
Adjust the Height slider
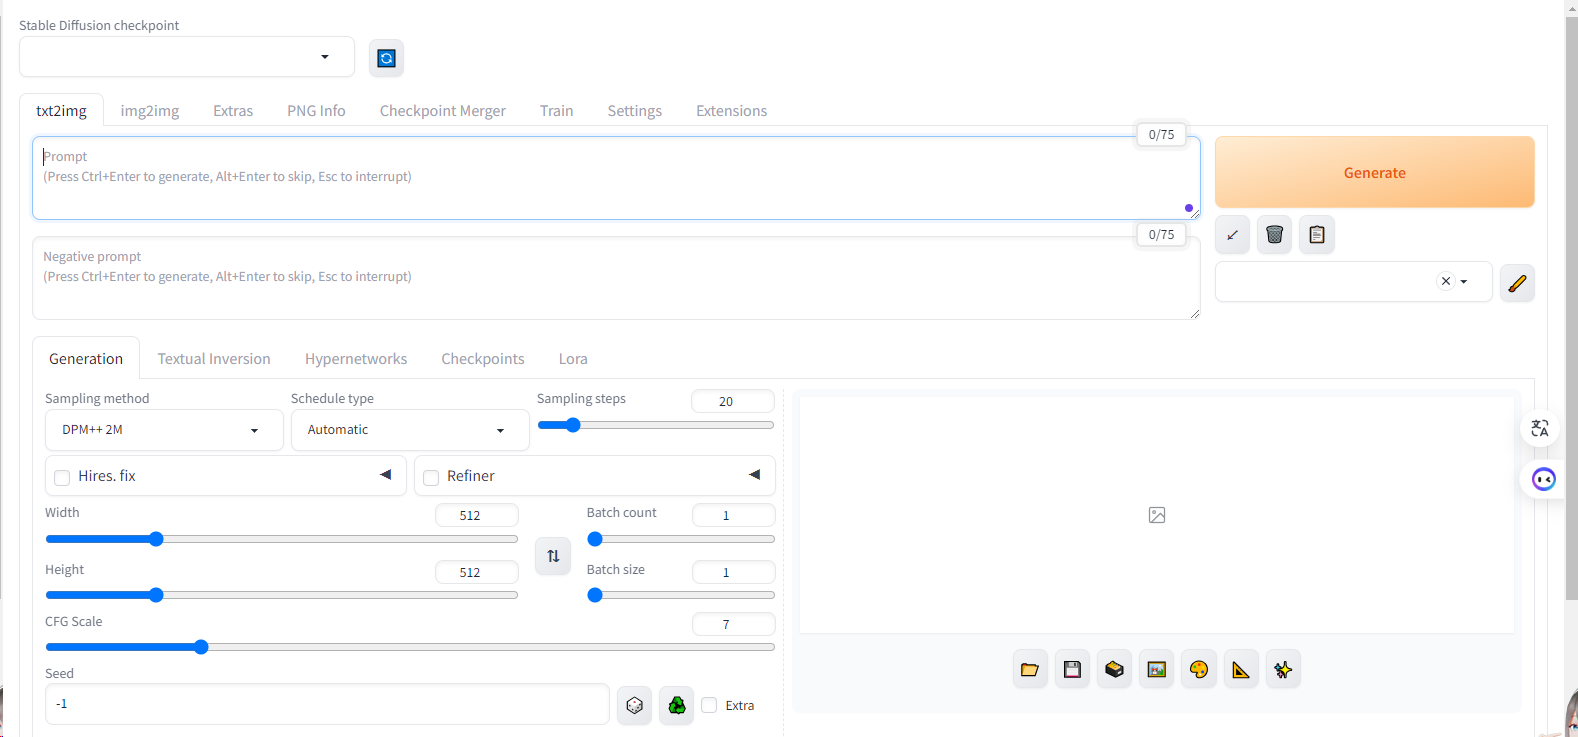[282, 595]
